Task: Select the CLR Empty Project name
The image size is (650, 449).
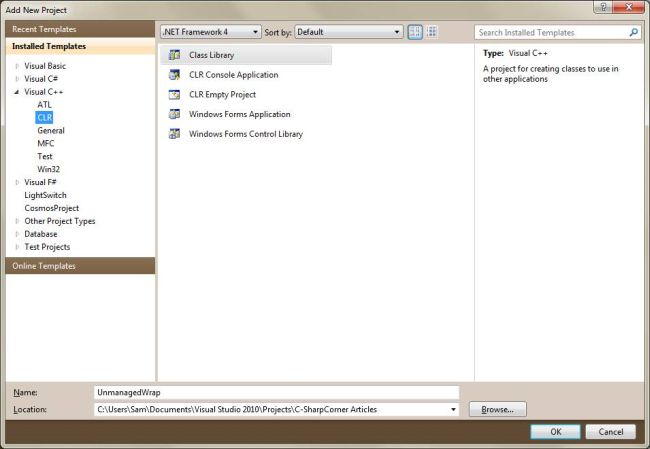Action: (222, 95)
